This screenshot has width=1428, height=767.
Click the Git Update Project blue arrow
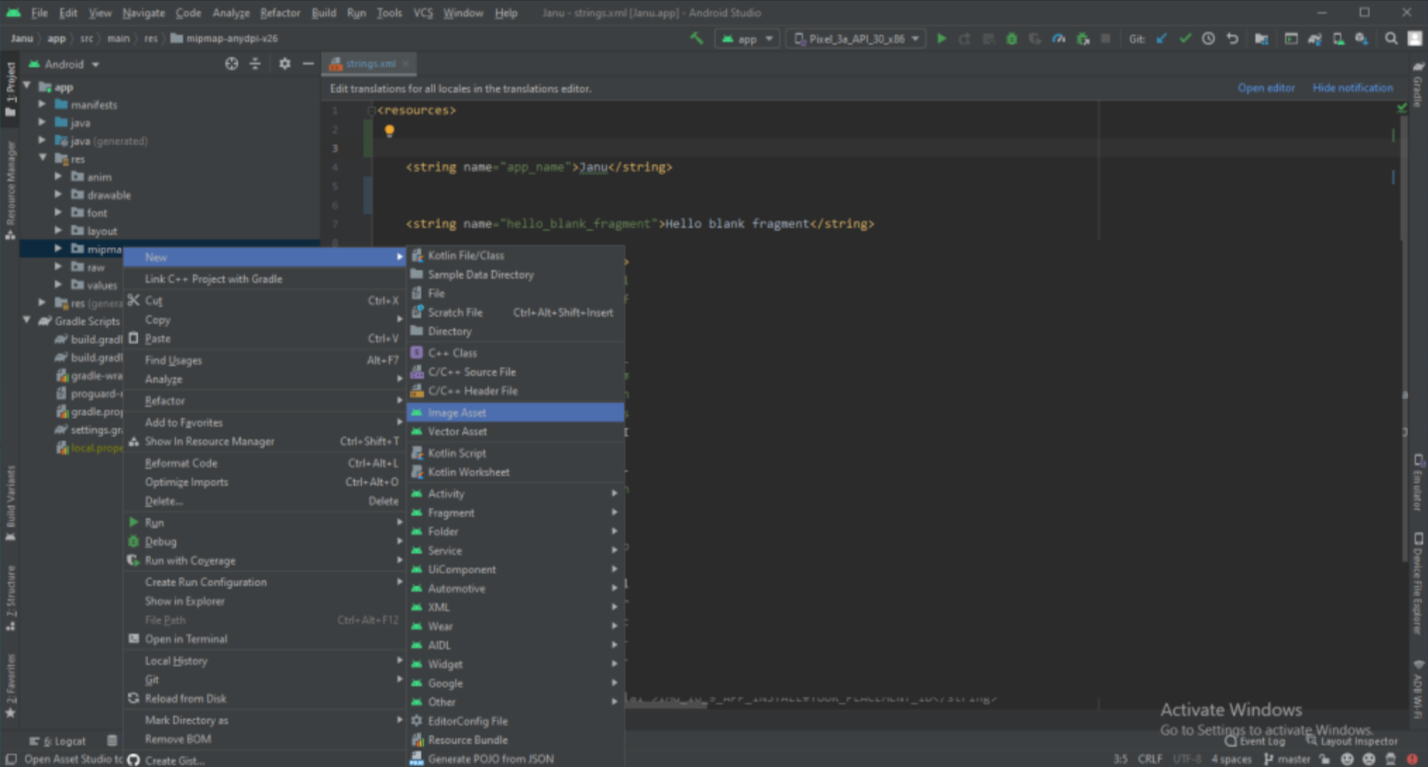[x=1162, y=39]
